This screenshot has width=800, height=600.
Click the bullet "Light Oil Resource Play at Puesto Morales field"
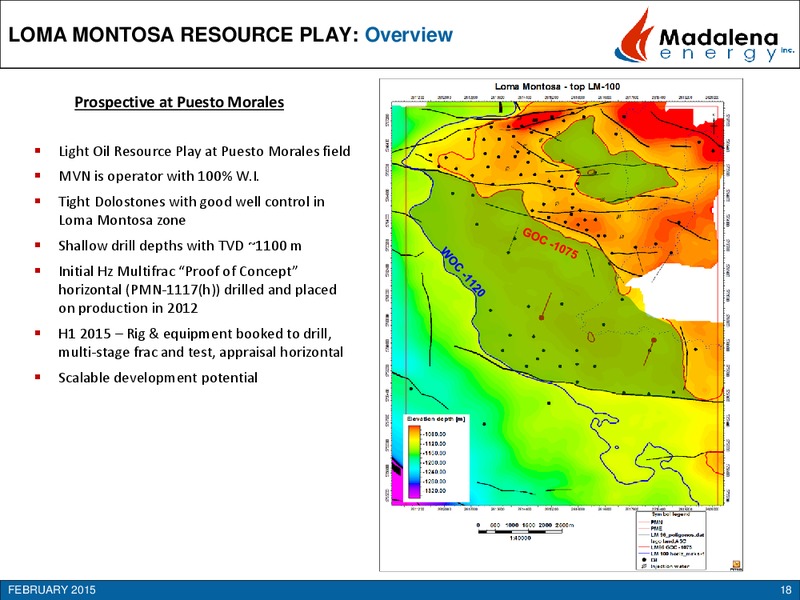click(x=205, y=152)
